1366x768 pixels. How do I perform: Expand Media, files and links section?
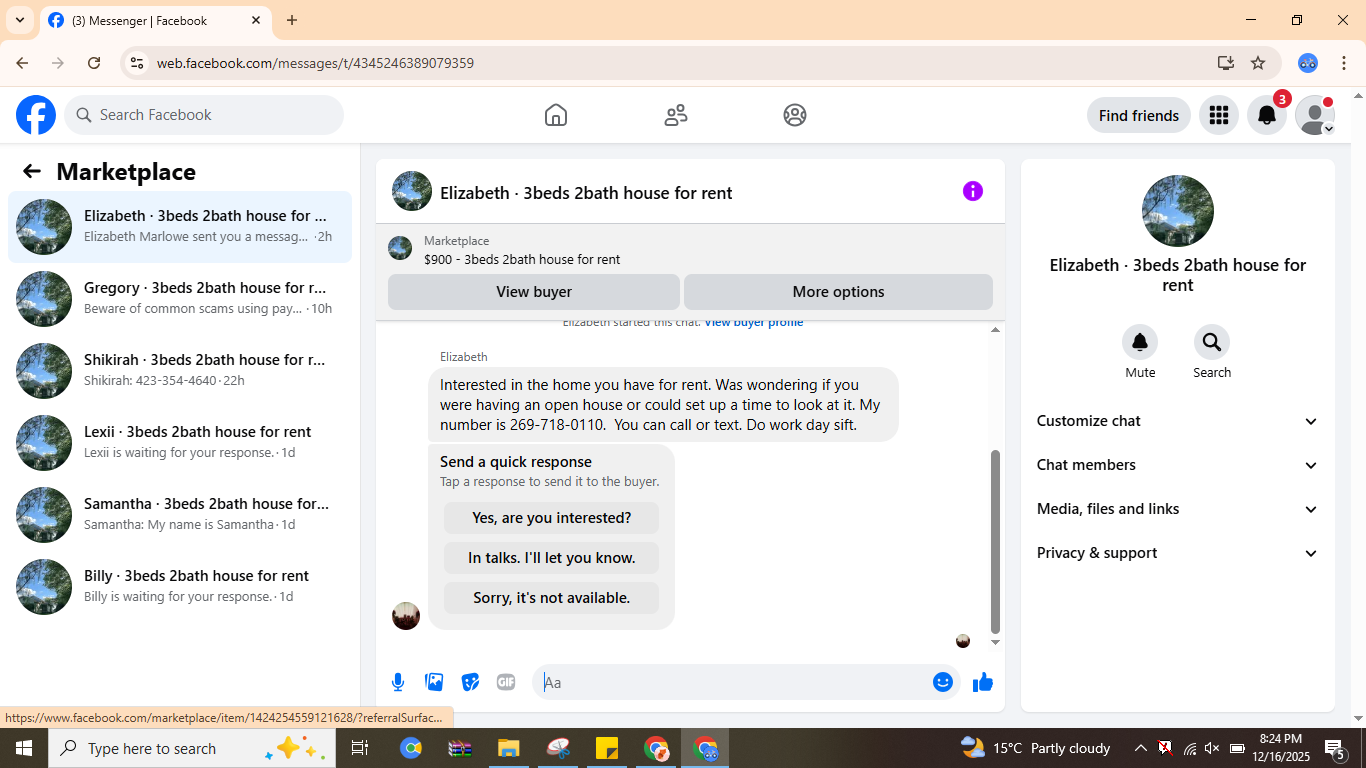(1178, 509)
